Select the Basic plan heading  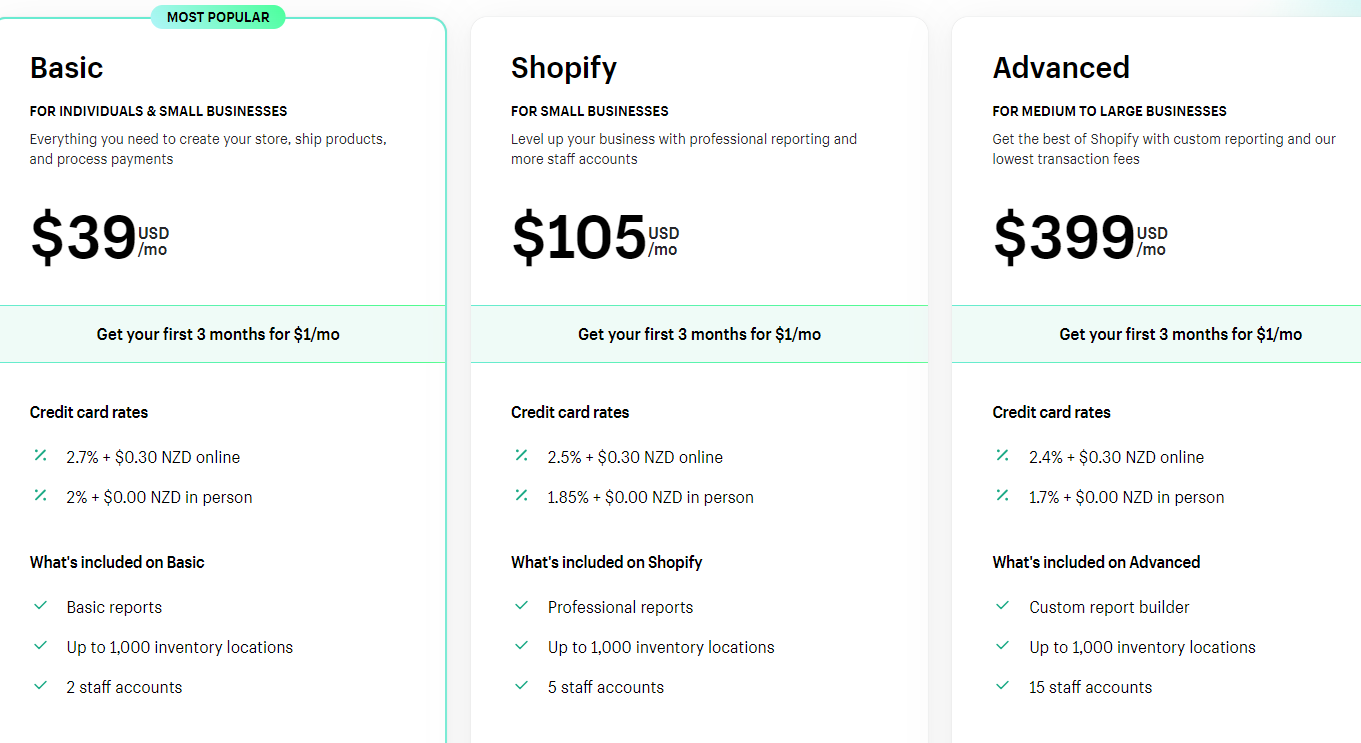pos(67,68)
